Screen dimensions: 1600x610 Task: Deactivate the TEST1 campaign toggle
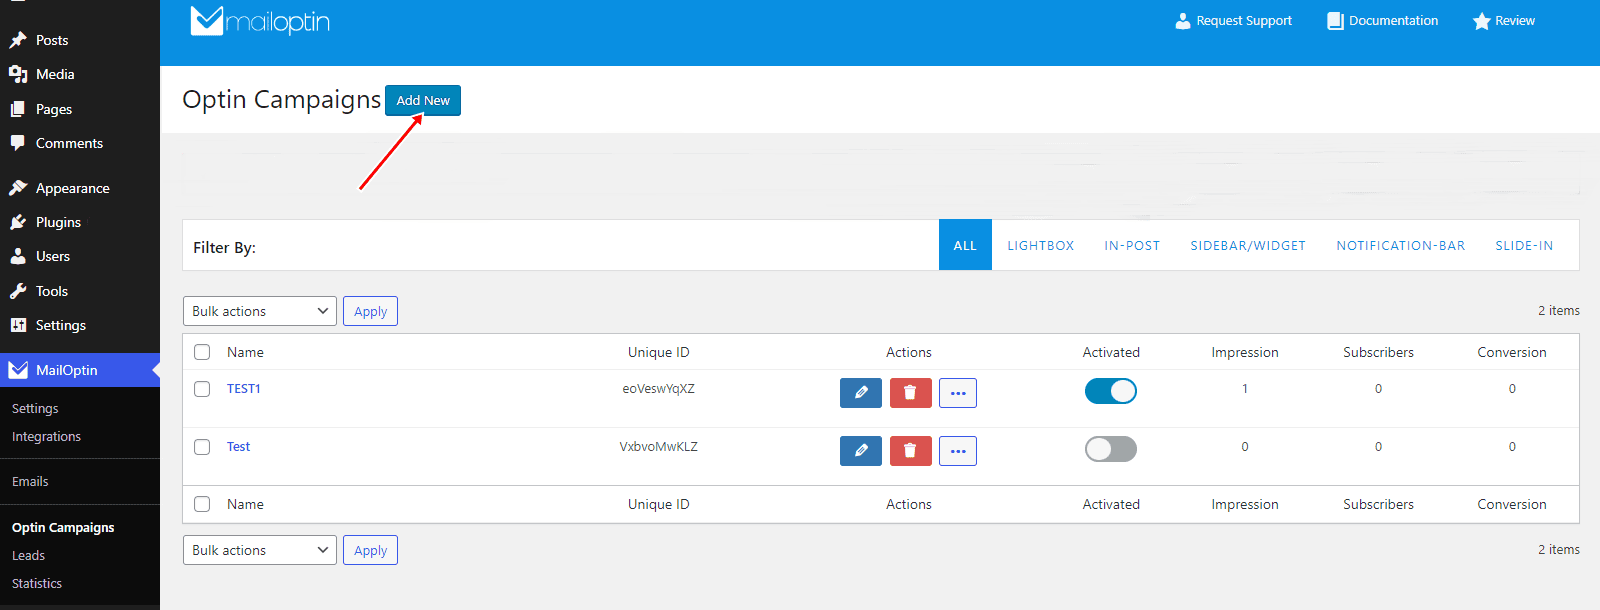(1110, 391)
